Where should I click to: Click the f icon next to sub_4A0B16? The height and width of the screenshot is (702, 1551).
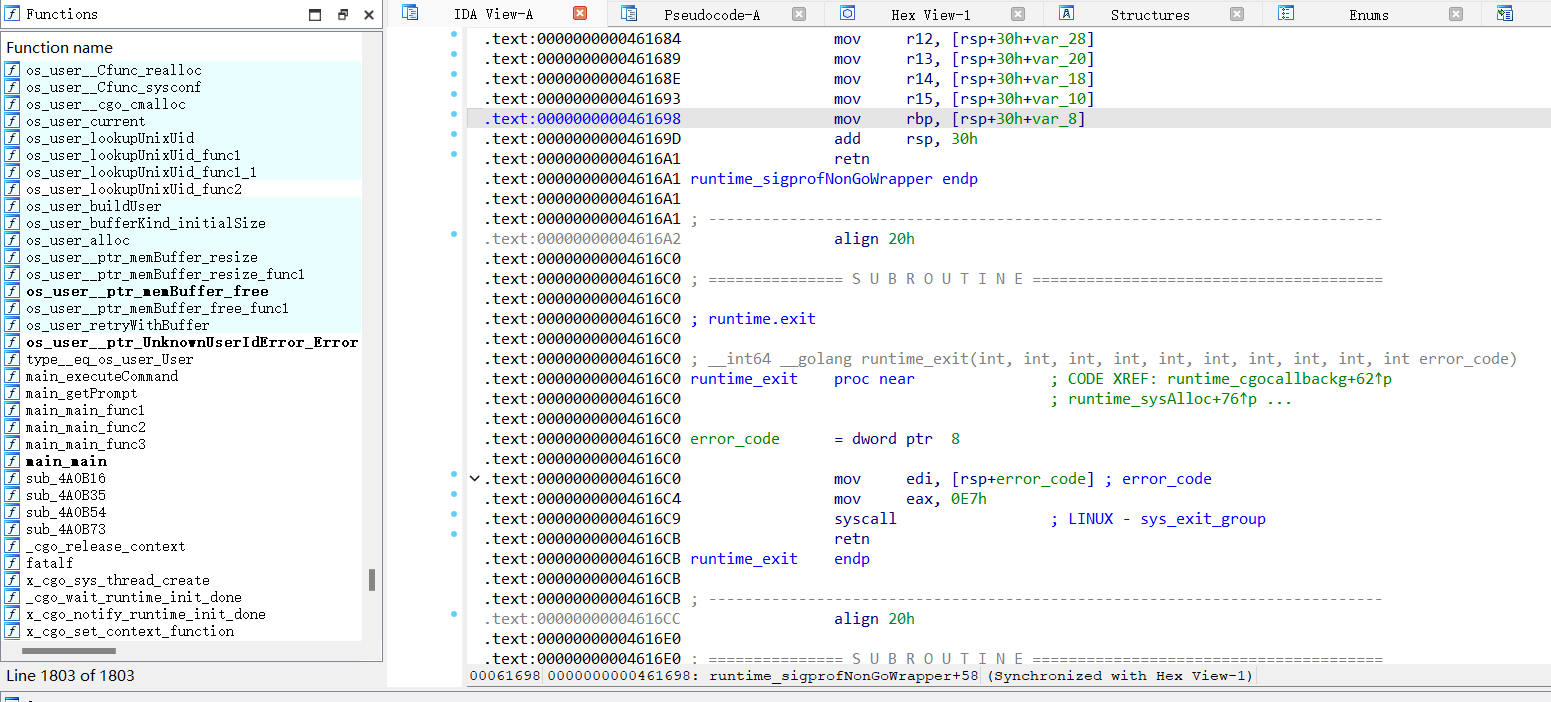click(x=12, y=478)
